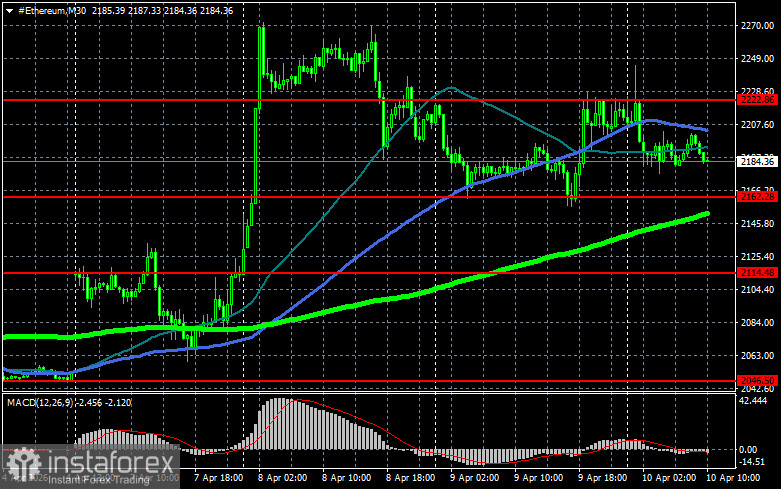
Task: Click the -14.51 MACD scale value
Action: click(x=752, y=462)
